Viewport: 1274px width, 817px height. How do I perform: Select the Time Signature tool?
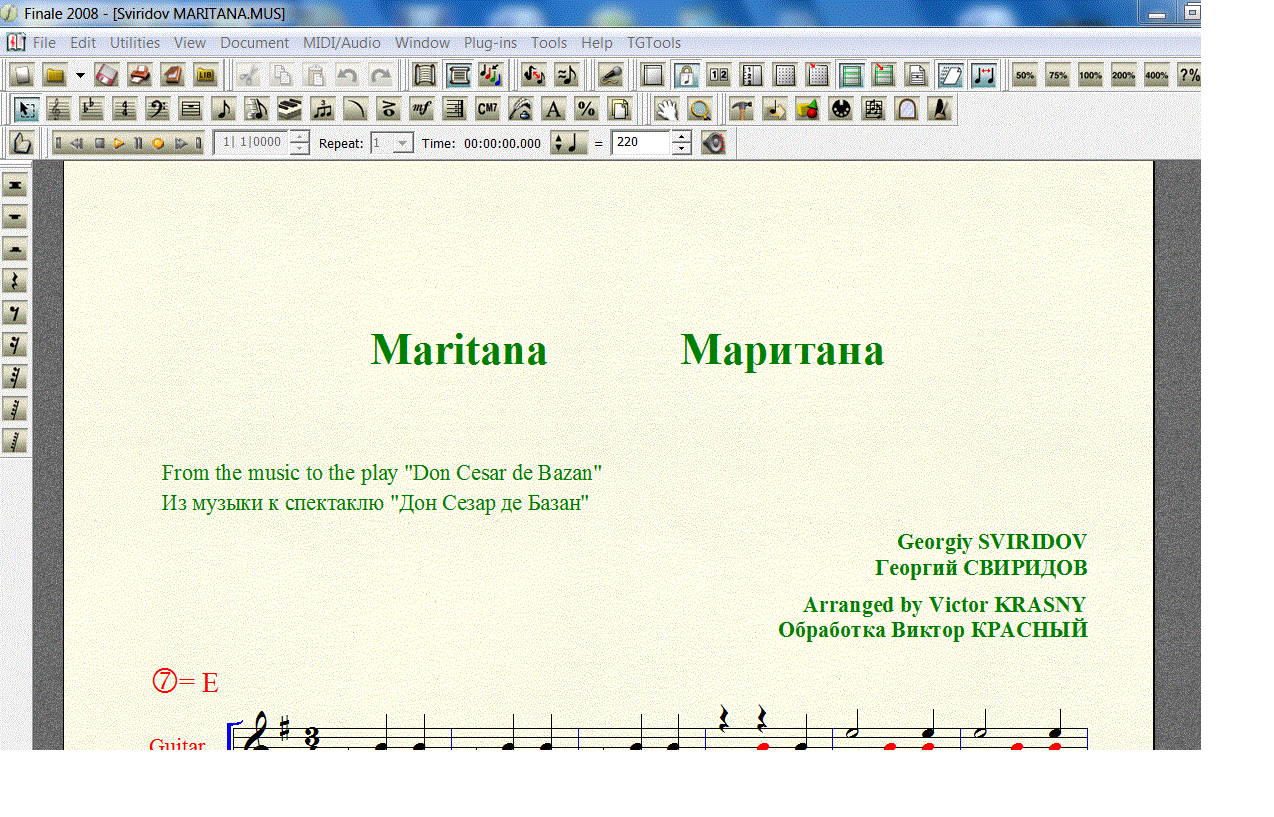(x=124, y=109)
